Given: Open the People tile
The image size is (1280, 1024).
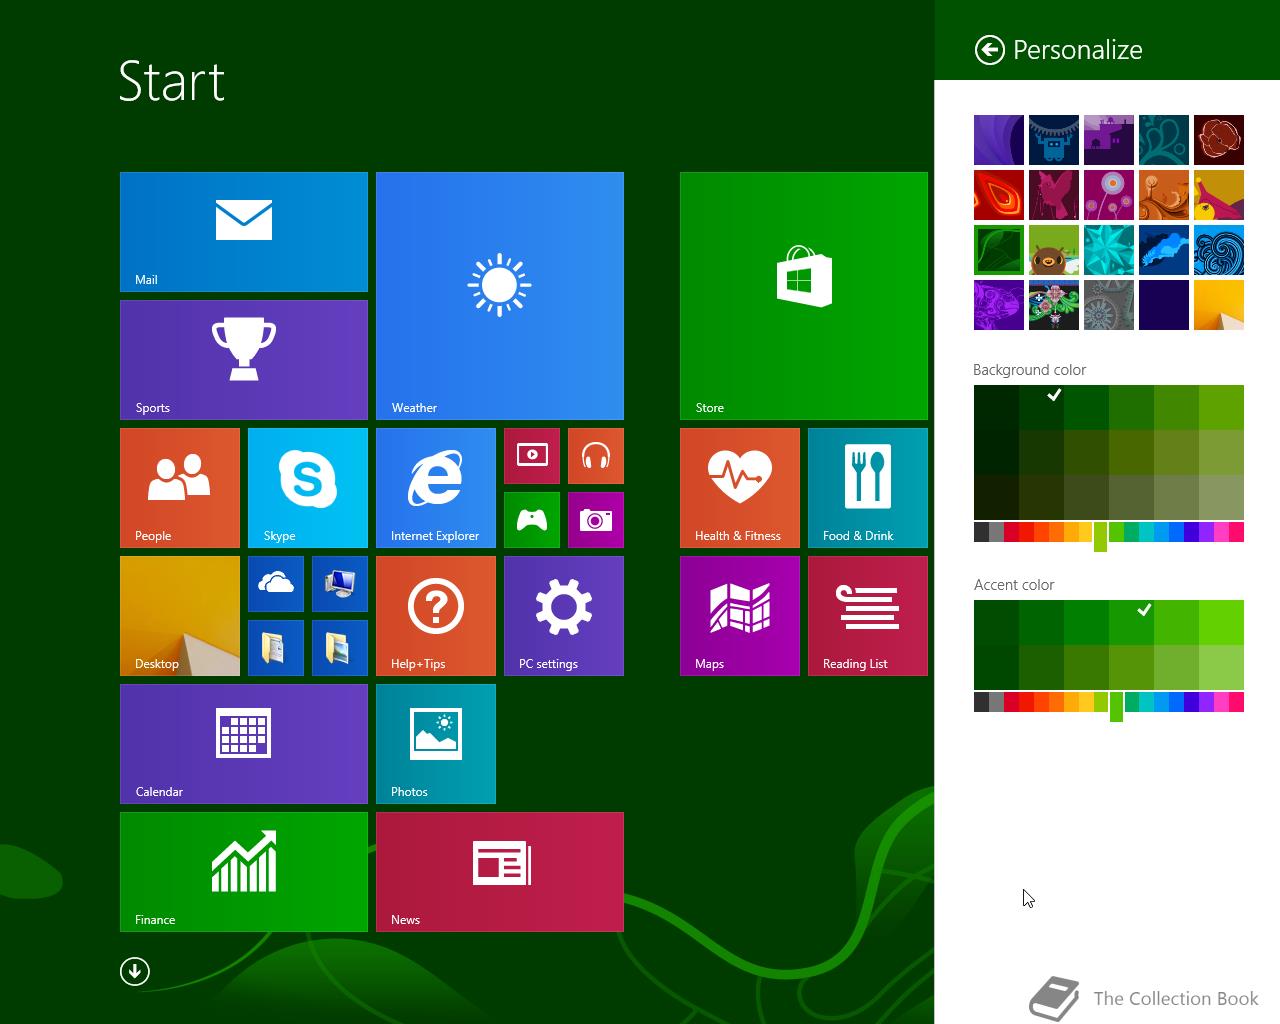Looking at the screenshot, I should [x=180, y=488].
